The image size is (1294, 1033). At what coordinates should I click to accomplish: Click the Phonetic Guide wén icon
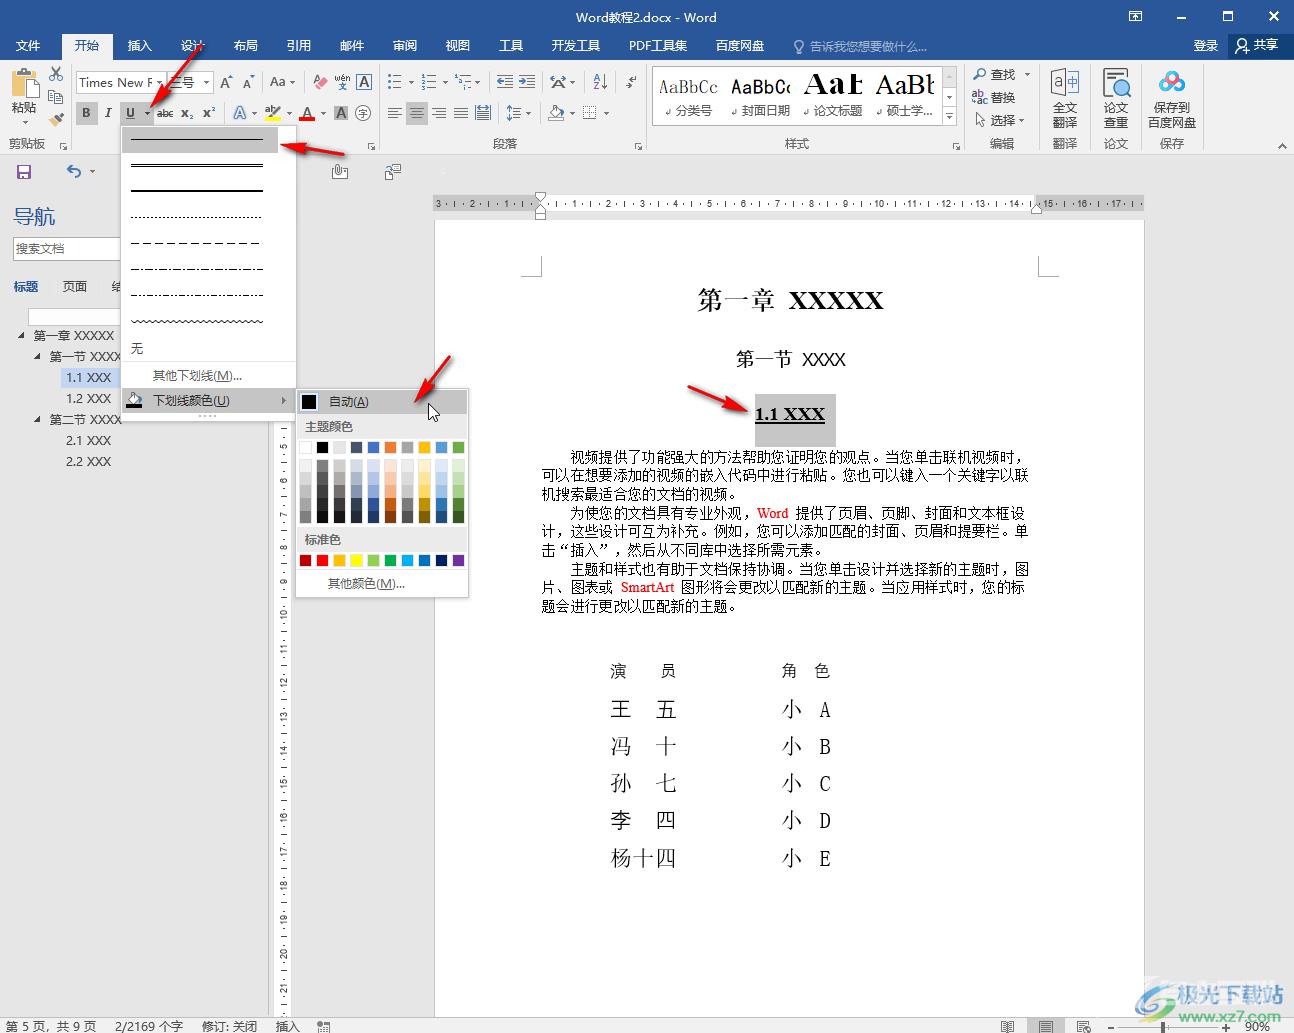click(342, 82)
